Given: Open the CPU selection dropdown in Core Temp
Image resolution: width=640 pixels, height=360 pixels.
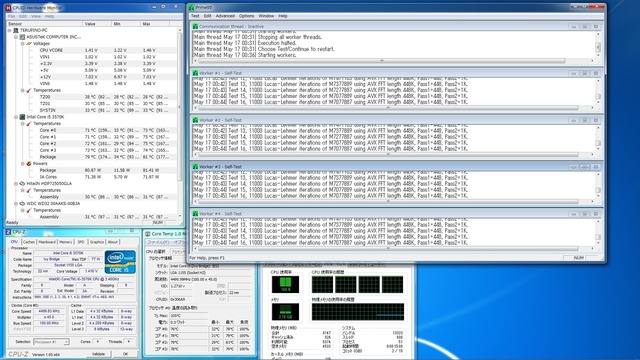Looking at the screenshot, I should pos(179,251).
